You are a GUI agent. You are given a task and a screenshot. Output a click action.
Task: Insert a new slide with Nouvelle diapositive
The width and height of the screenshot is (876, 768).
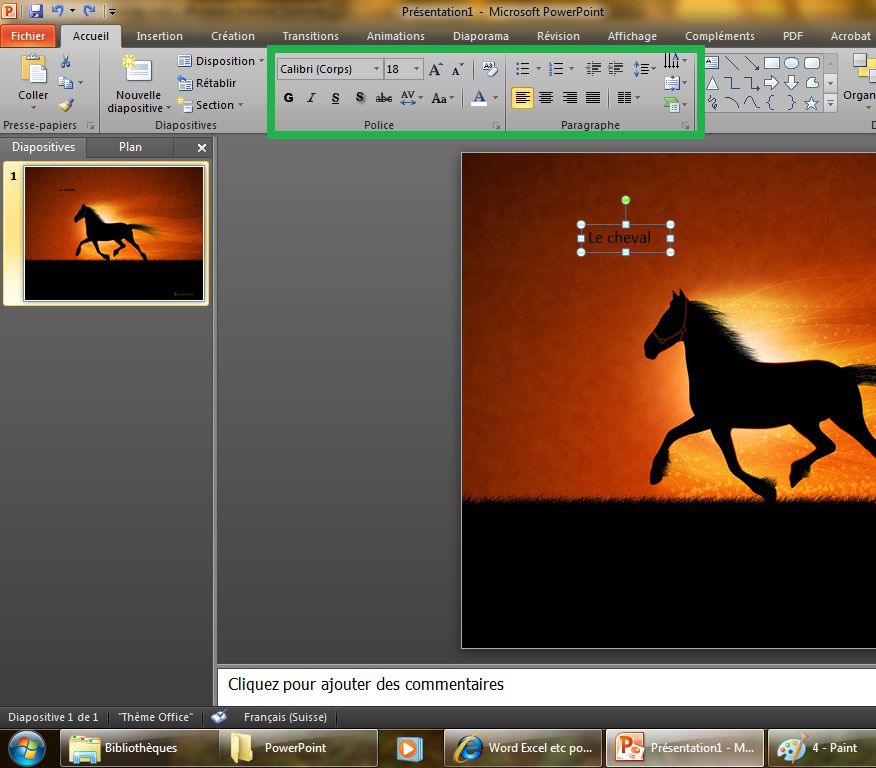point(137,70)
